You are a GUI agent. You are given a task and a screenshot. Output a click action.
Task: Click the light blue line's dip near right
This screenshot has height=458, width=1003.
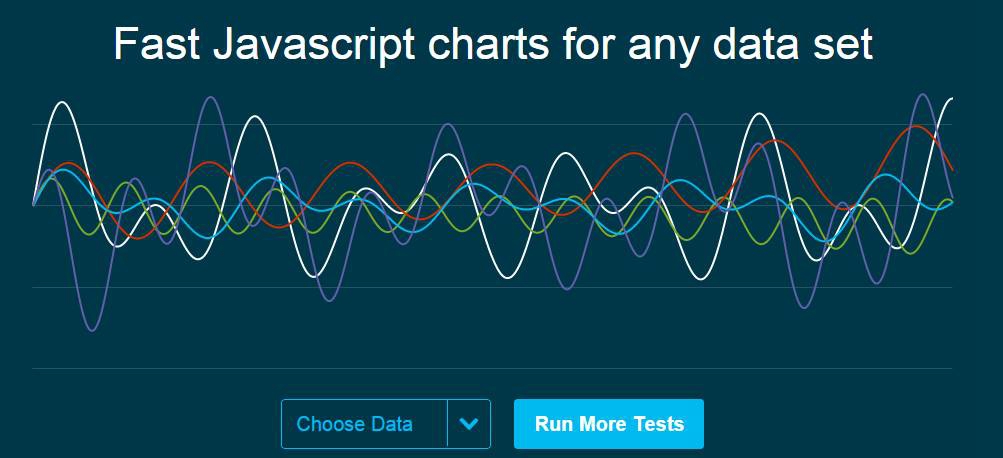(829, 242)
